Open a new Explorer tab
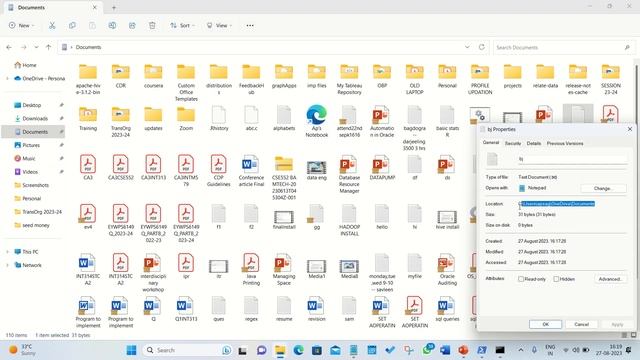Viewport: 640px width, 360px height. 114,7
